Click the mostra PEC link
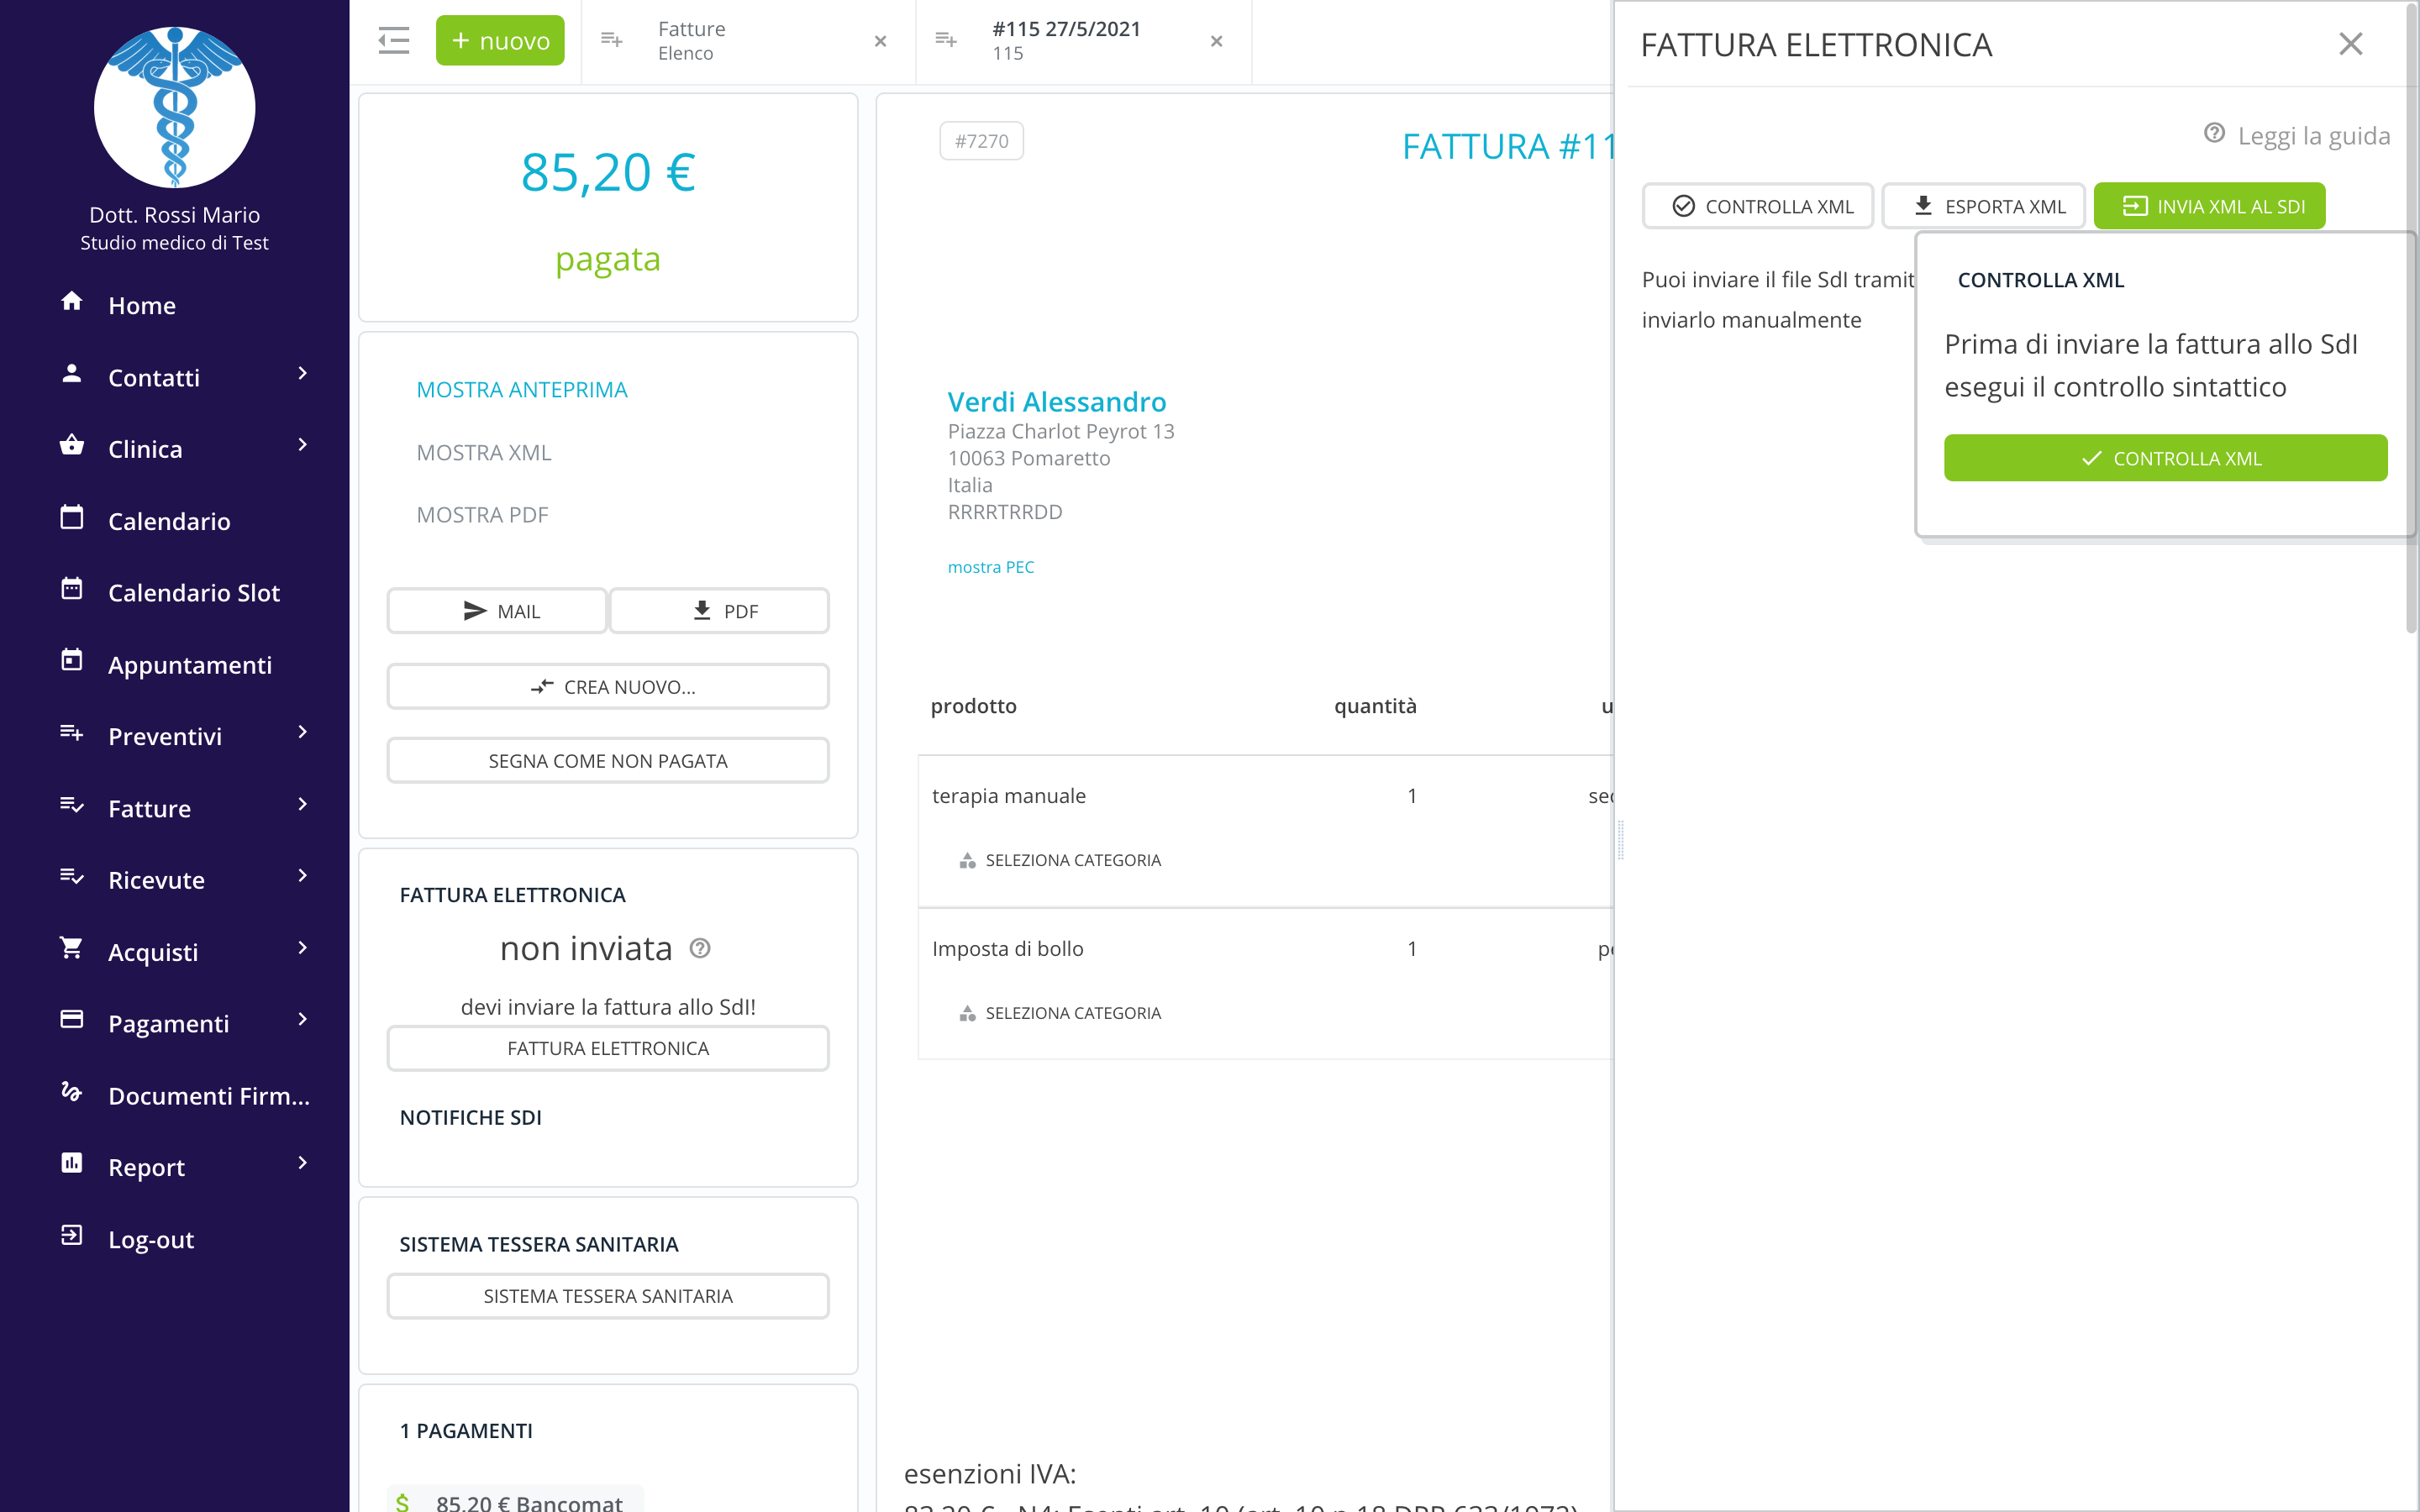Viewport: 2420px width, 1512px height. coord(990,567)
